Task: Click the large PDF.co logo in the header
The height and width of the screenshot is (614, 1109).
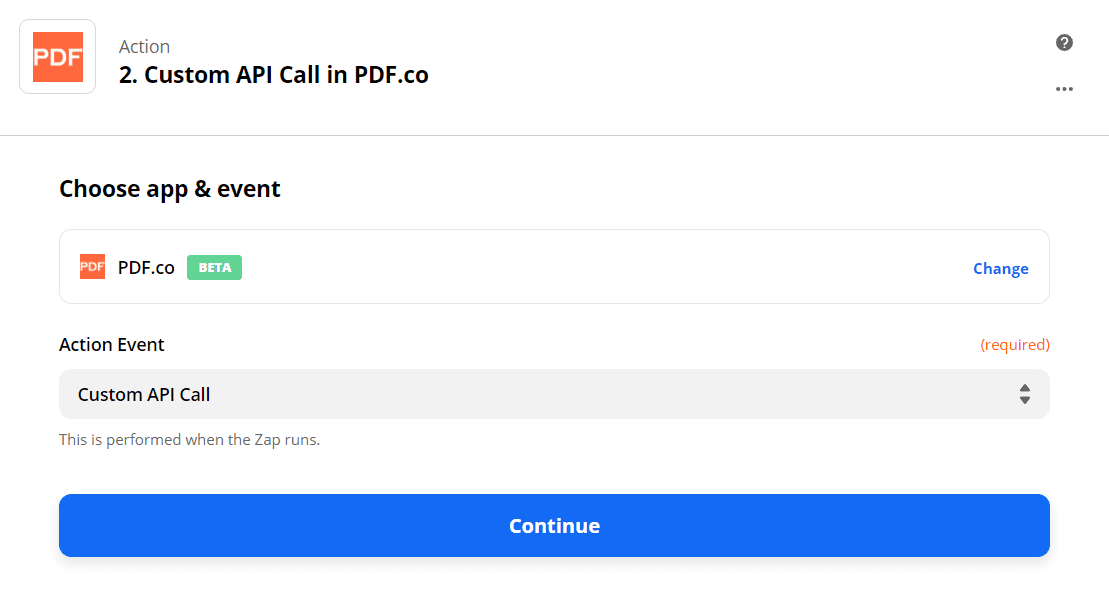Action: (57, 56)
